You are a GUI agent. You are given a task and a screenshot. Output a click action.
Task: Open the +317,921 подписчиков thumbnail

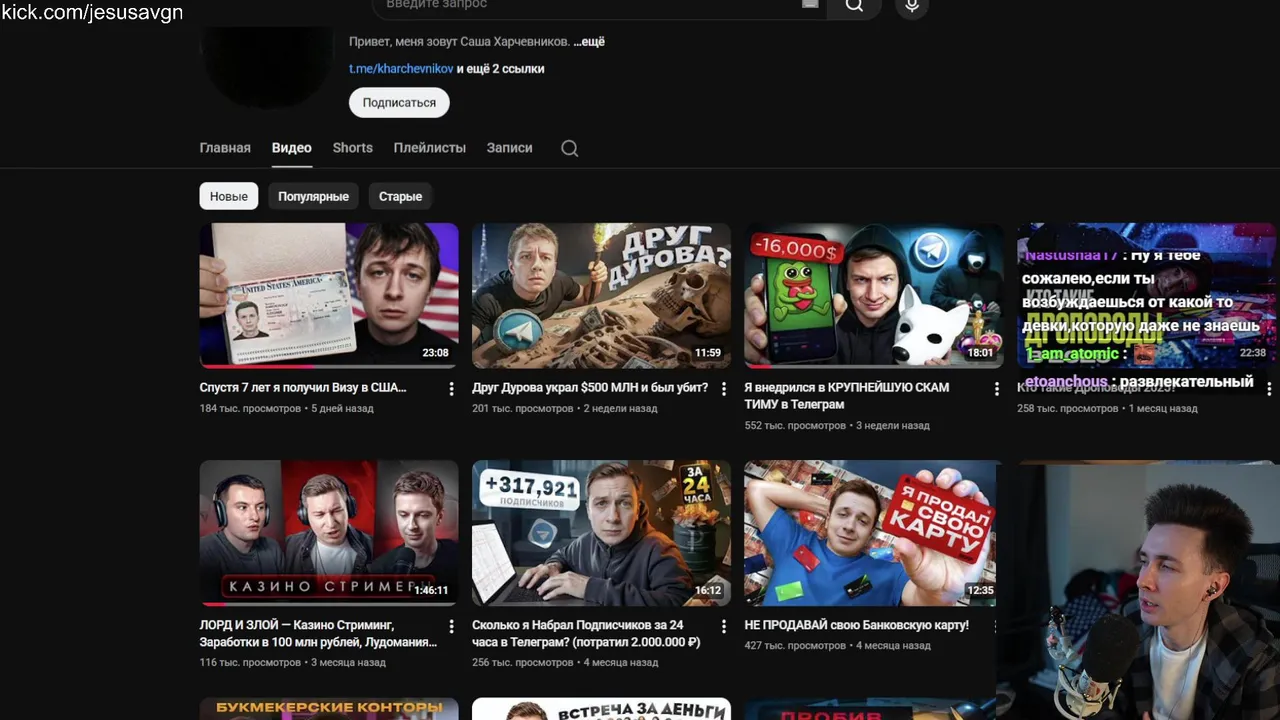[x=601, y=533]
